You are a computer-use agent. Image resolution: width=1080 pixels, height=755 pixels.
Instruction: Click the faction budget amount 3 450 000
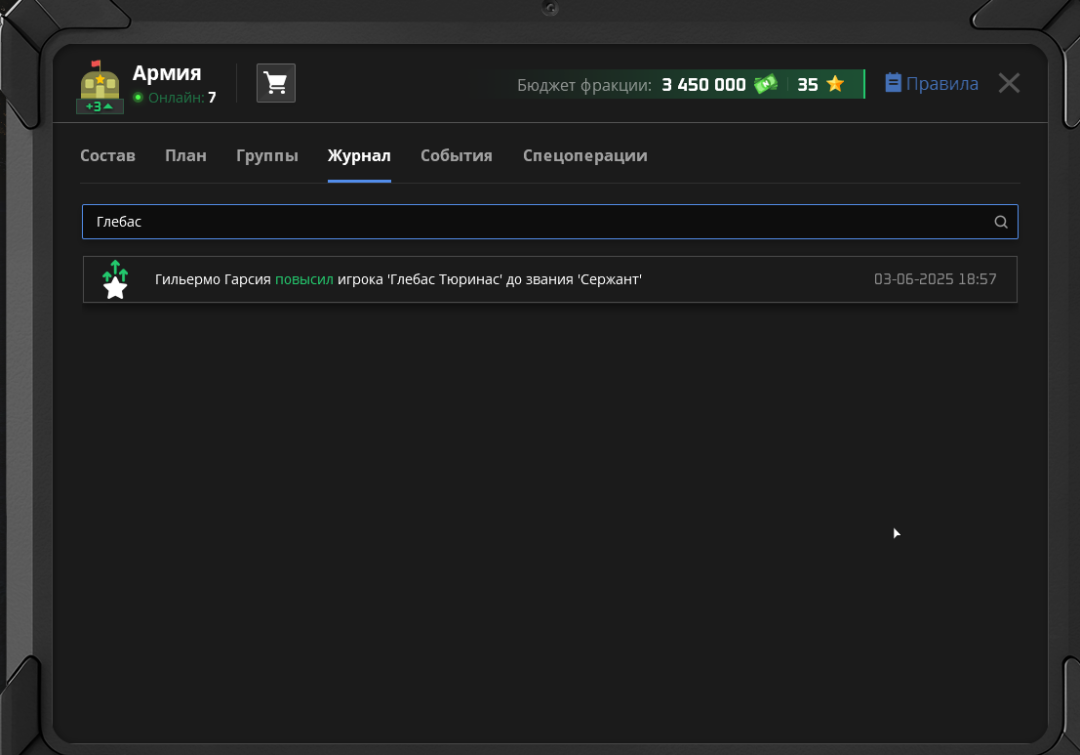703,85
